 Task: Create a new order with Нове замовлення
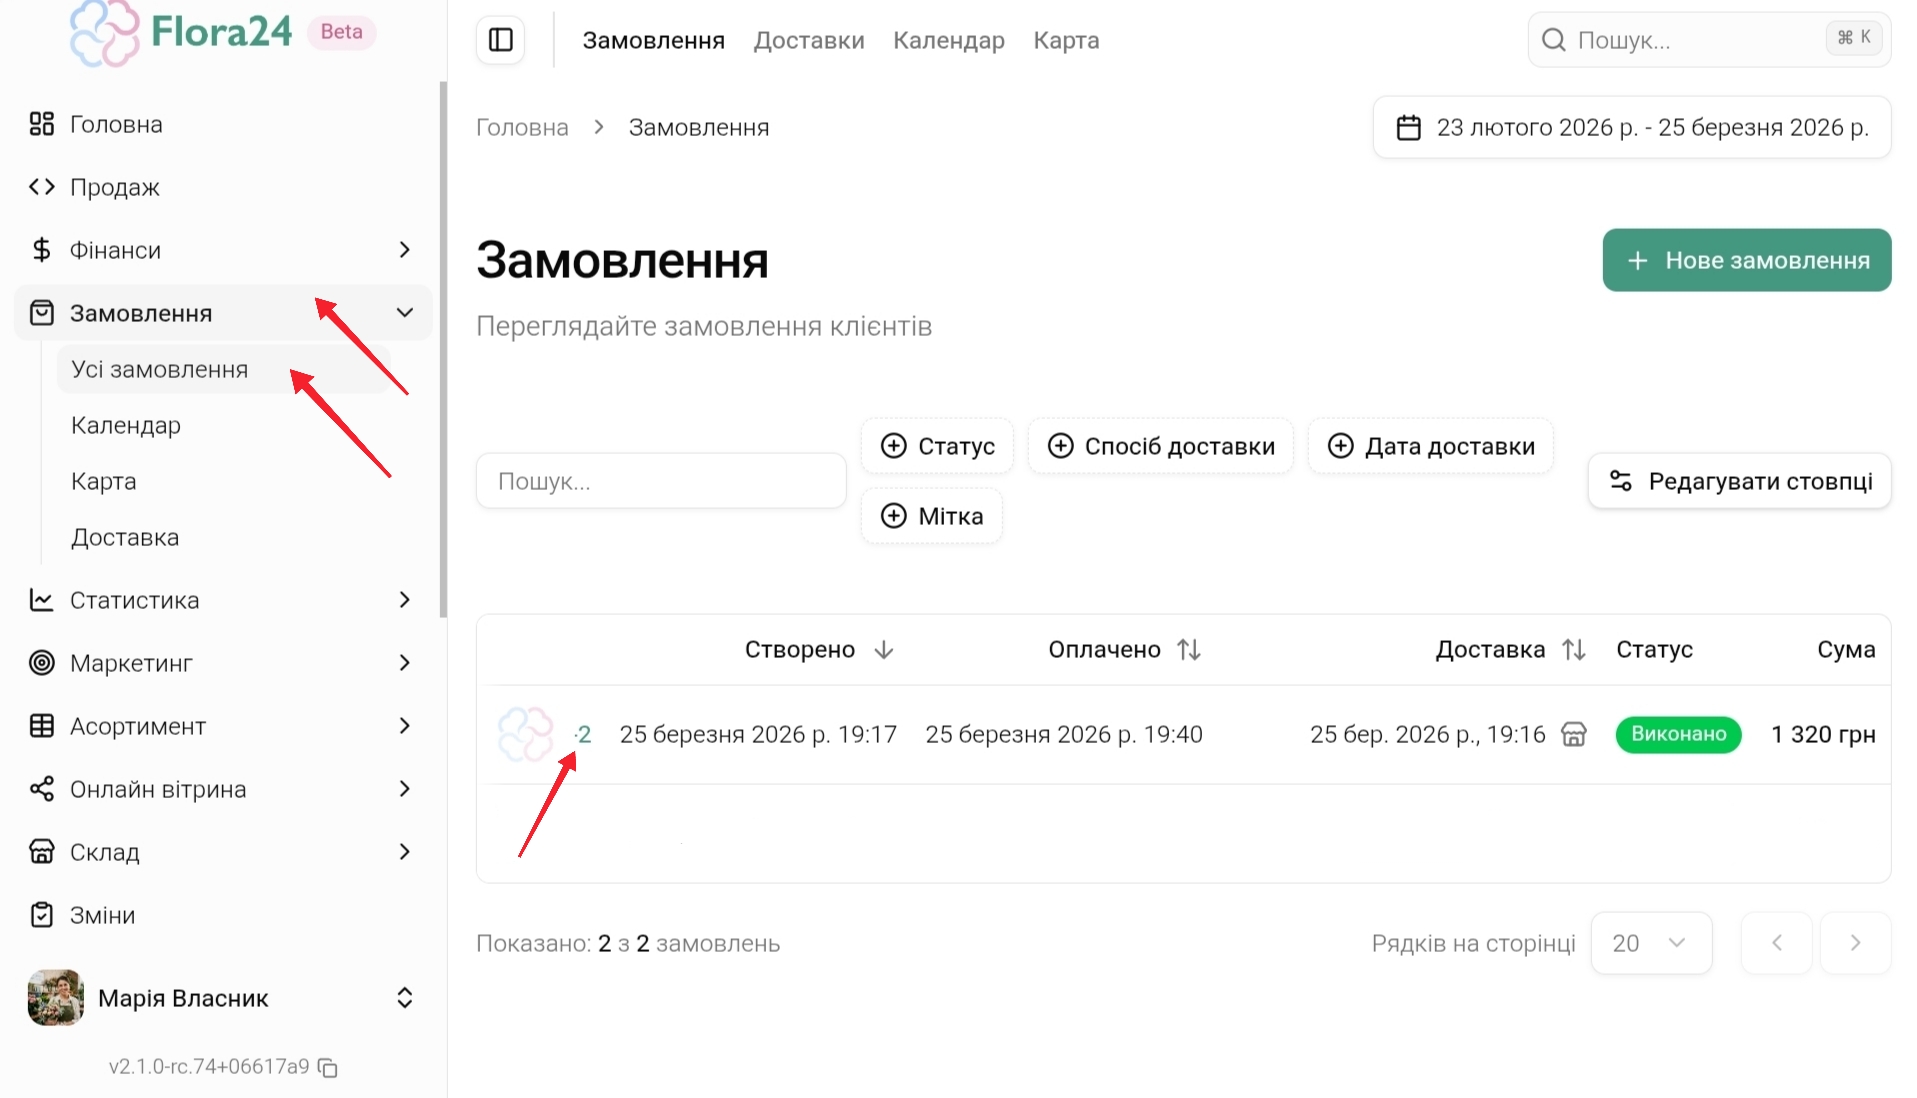click(x=1746, y=260)
